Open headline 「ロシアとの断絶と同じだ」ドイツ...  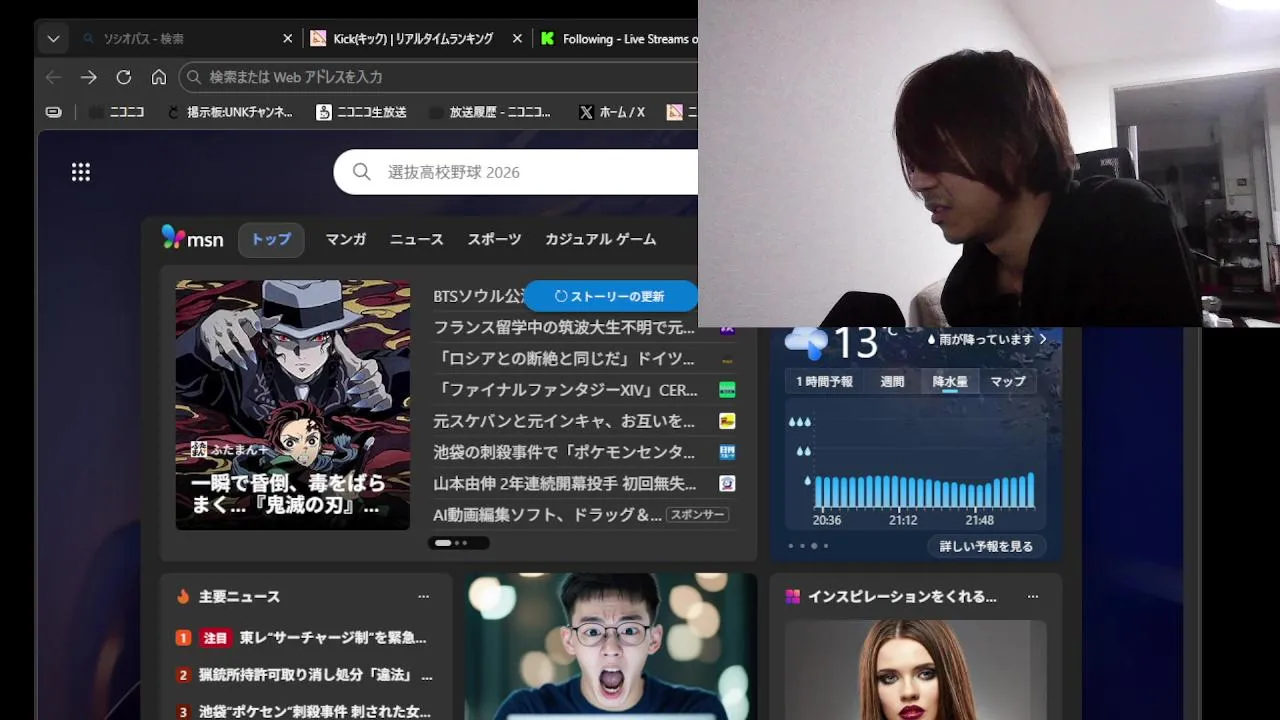[564, 358]
